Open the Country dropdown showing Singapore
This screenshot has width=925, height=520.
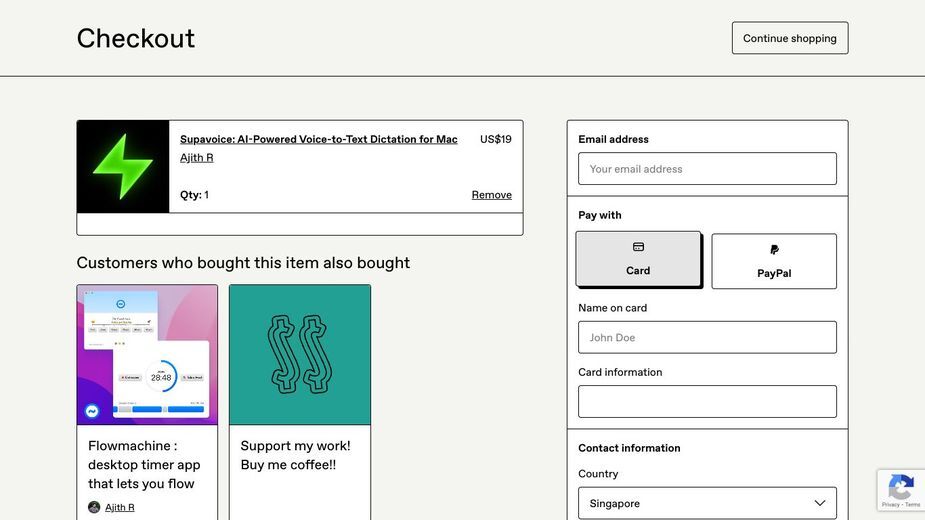pyautogui.click(x=707, y=503)
